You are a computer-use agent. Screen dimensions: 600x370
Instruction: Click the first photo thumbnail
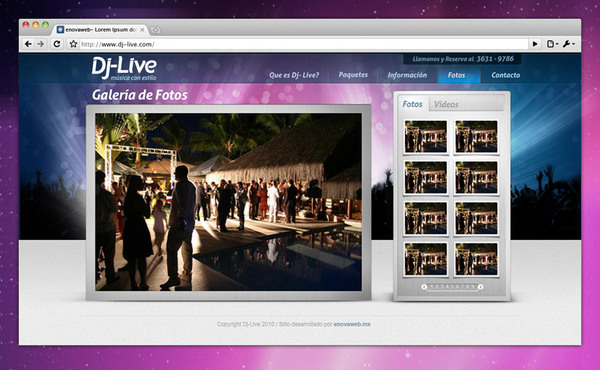point(426,137)
